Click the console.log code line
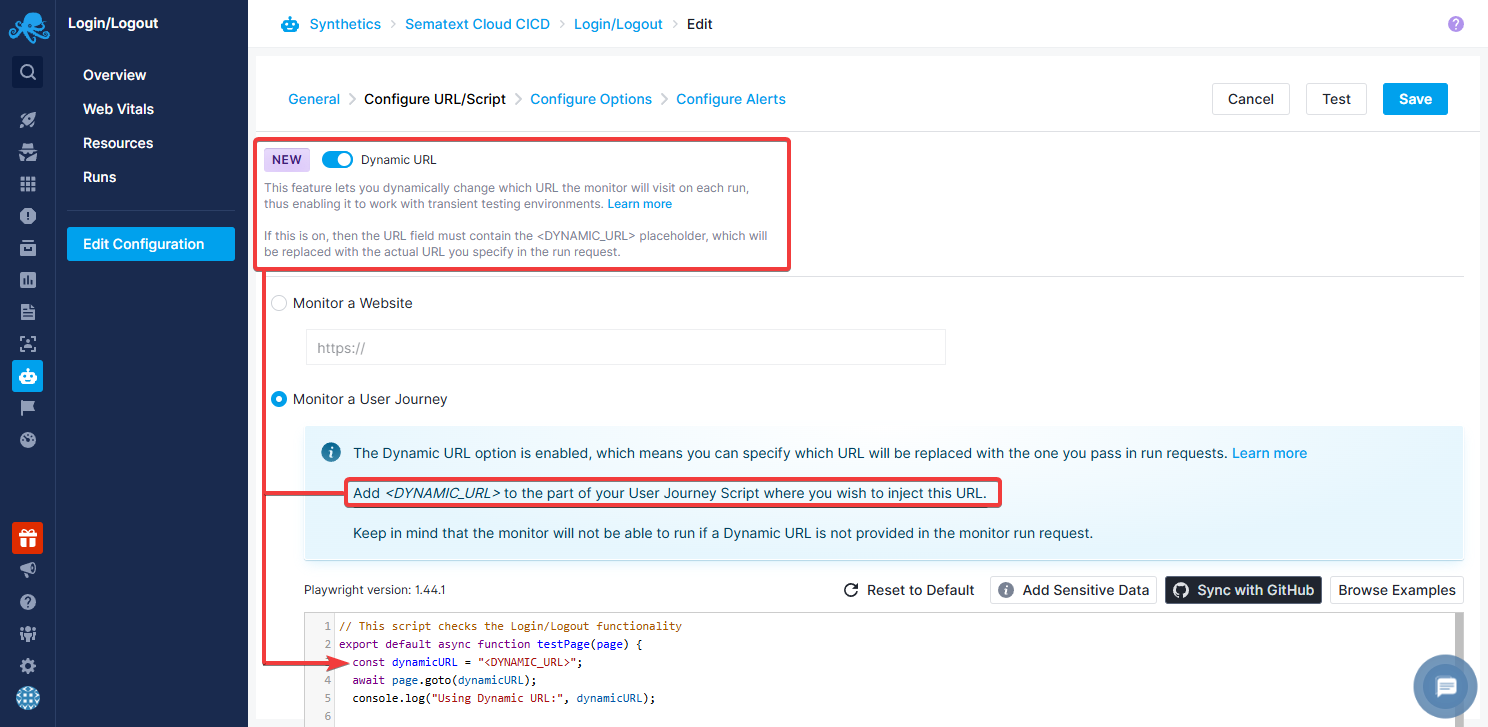This screenshot has width=1488, height=727. [503, 698]
